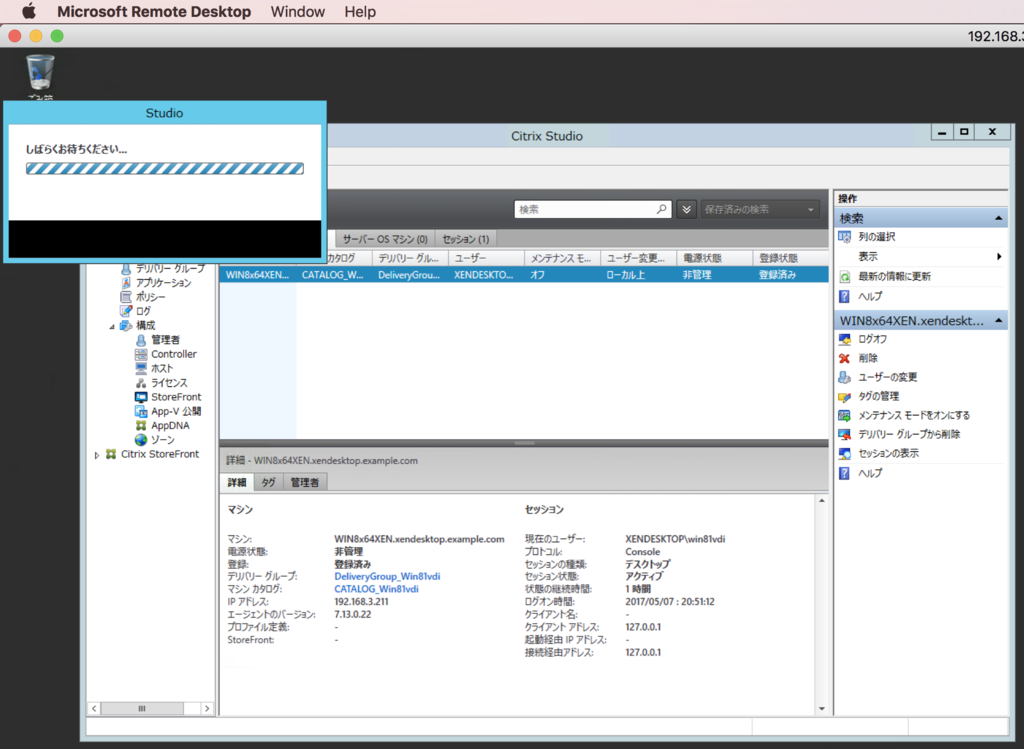Image resolution: width=1024 pixels, height=749 pixels.
Task: Select the デリバリー グループ tree item
Action: (170, 268)
